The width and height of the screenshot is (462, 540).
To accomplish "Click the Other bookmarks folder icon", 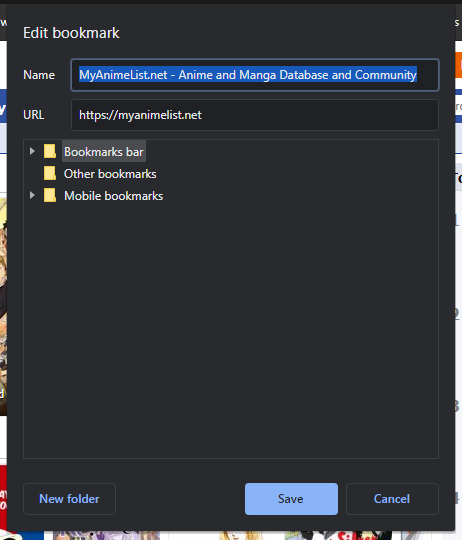I will [50, 173].
